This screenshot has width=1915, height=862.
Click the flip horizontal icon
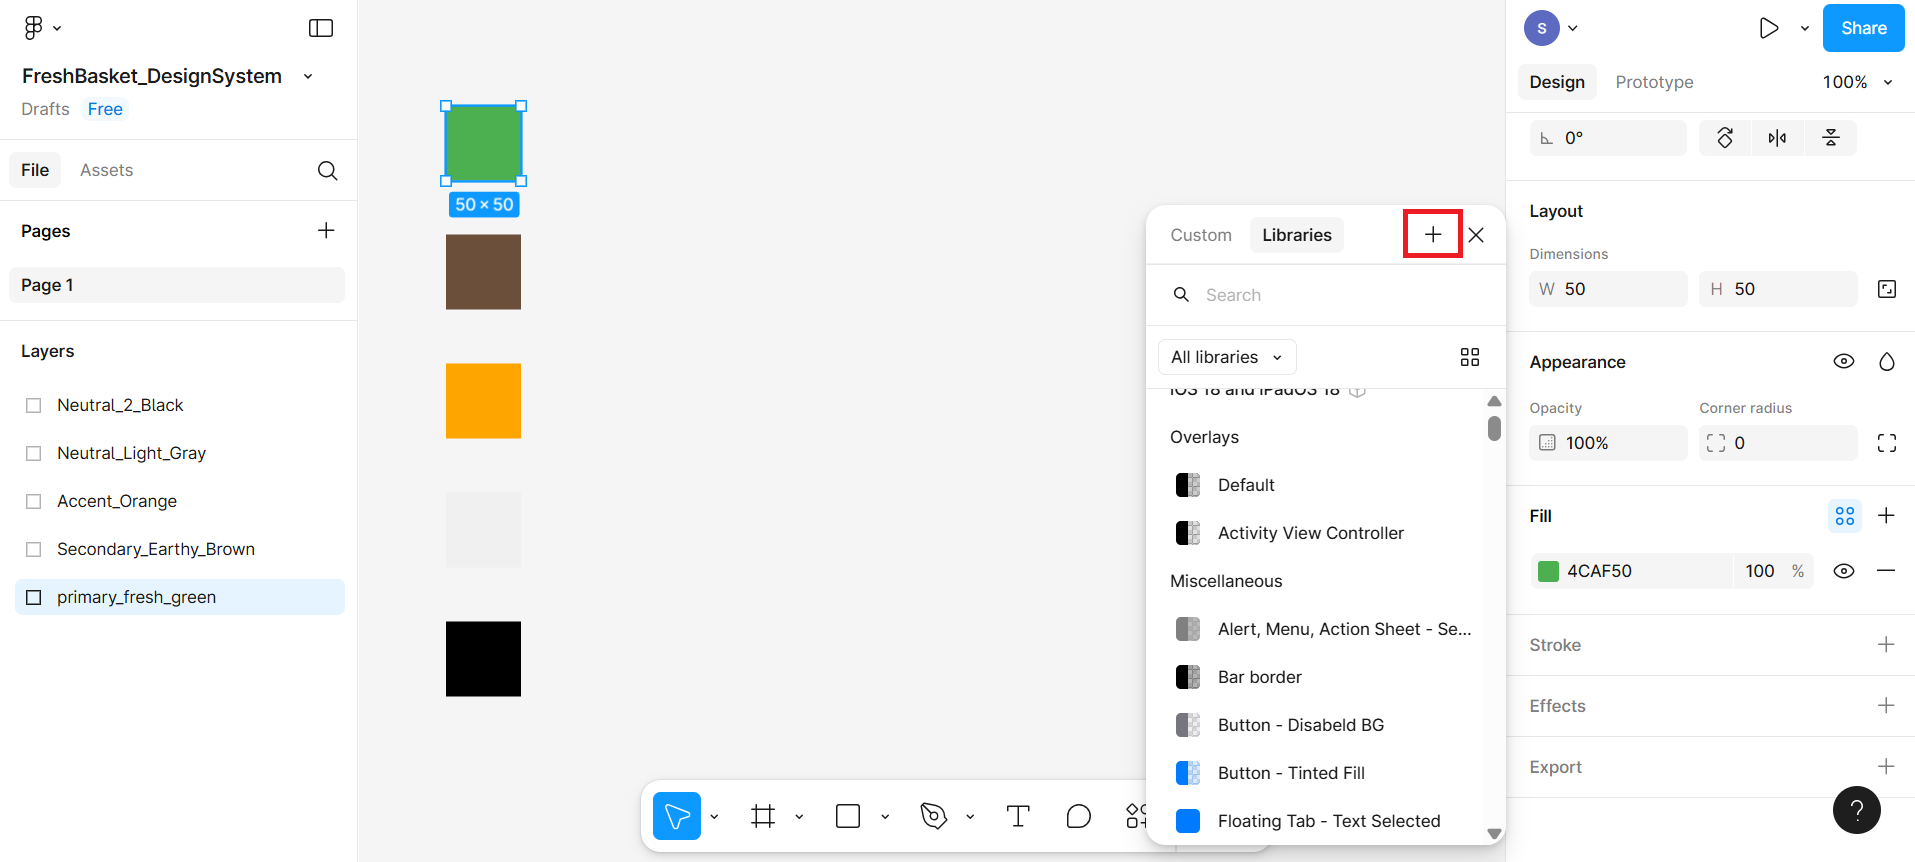click(x=1777, y=138)
